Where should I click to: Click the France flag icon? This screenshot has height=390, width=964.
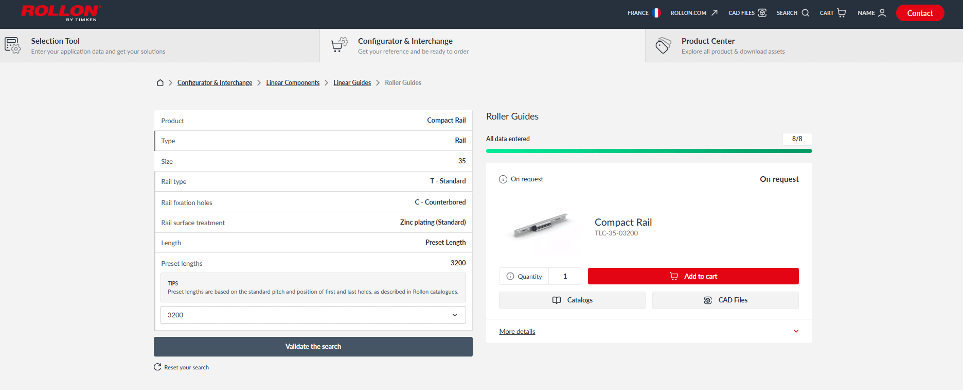[x=656, y=12]
